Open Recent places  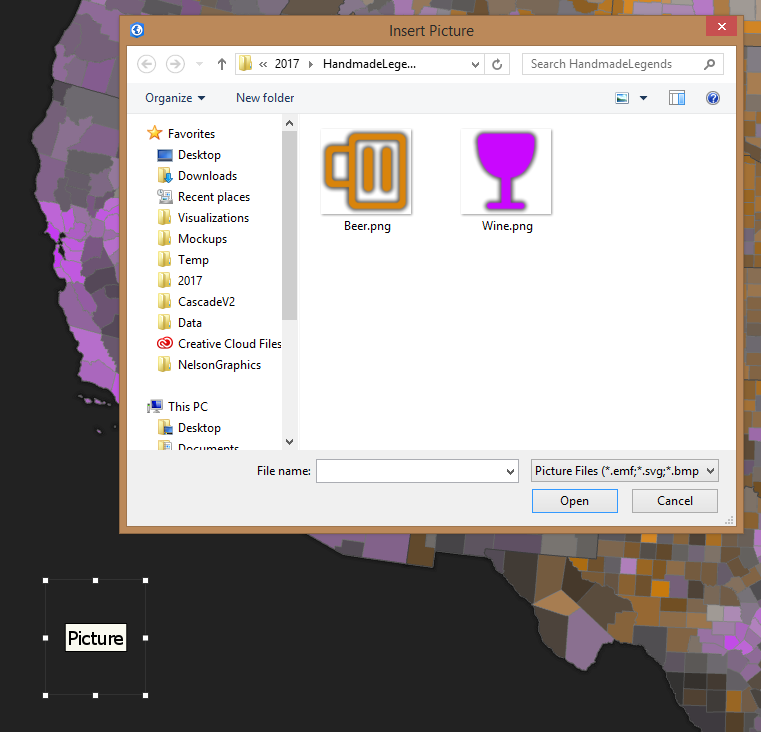pyautogui.click(x=214, y=197)
